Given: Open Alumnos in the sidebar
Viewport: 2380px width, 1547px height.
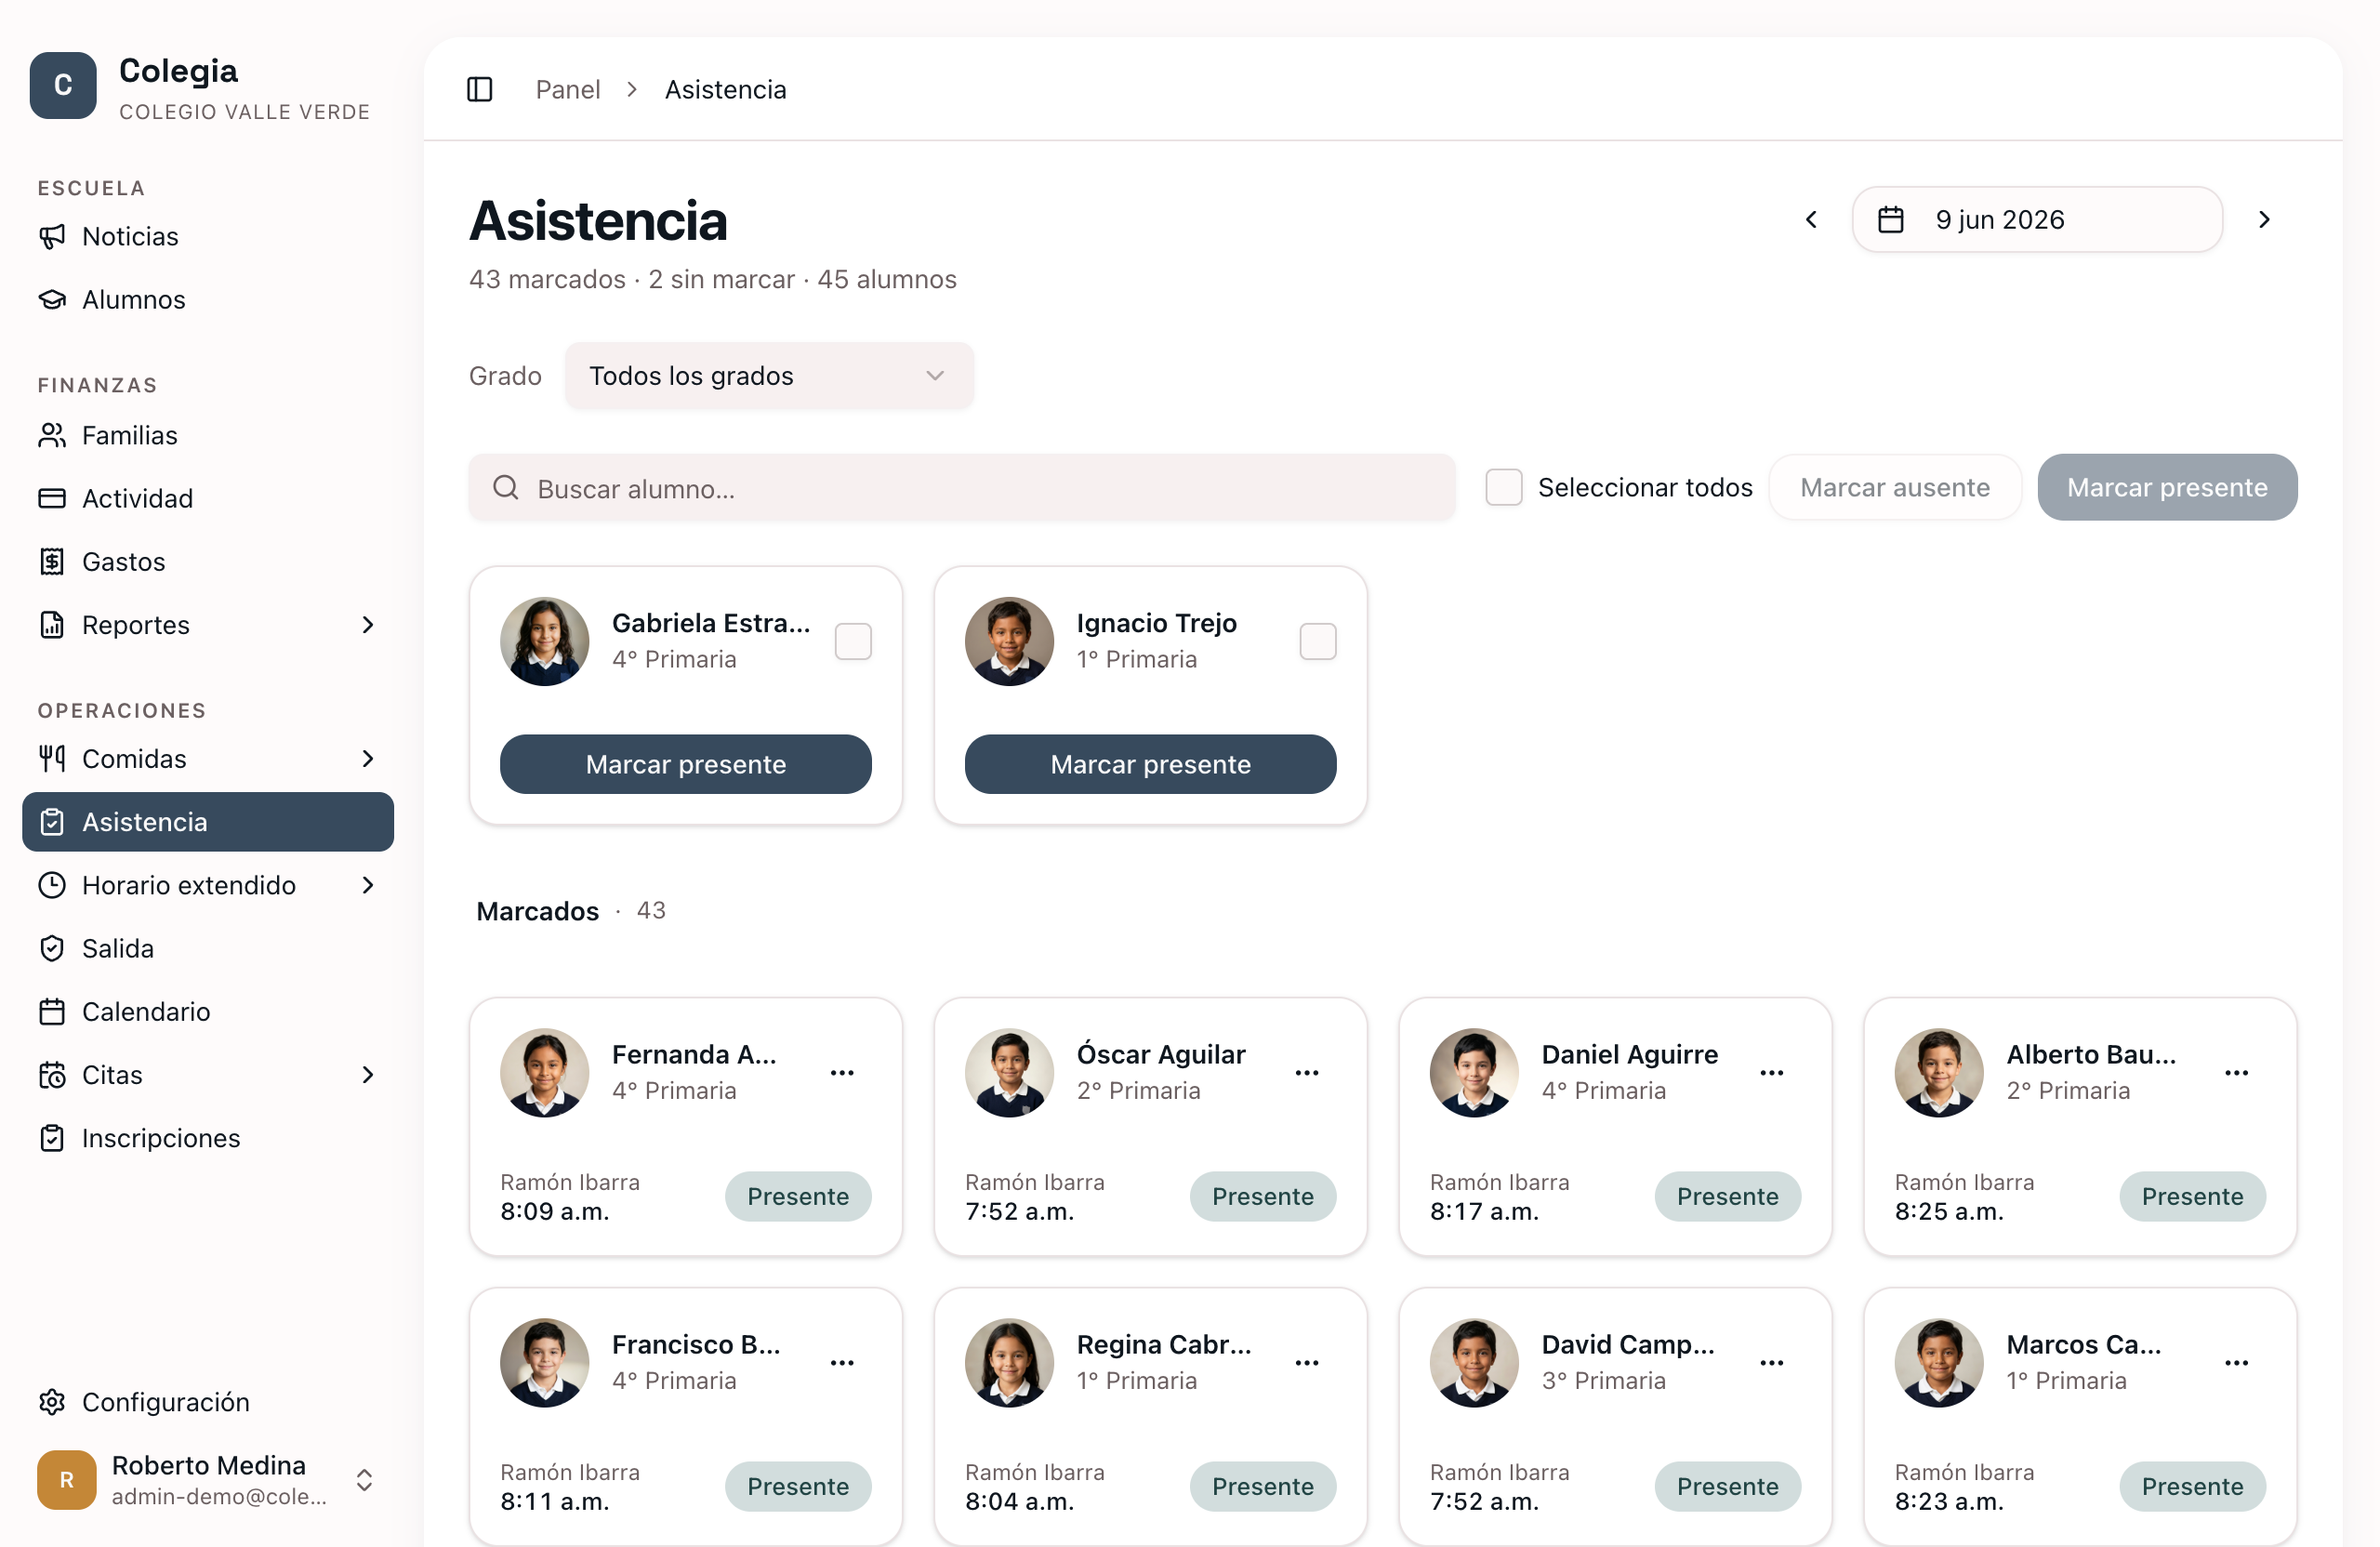Looking at the screenshot, I should click(x=208, y=299).
